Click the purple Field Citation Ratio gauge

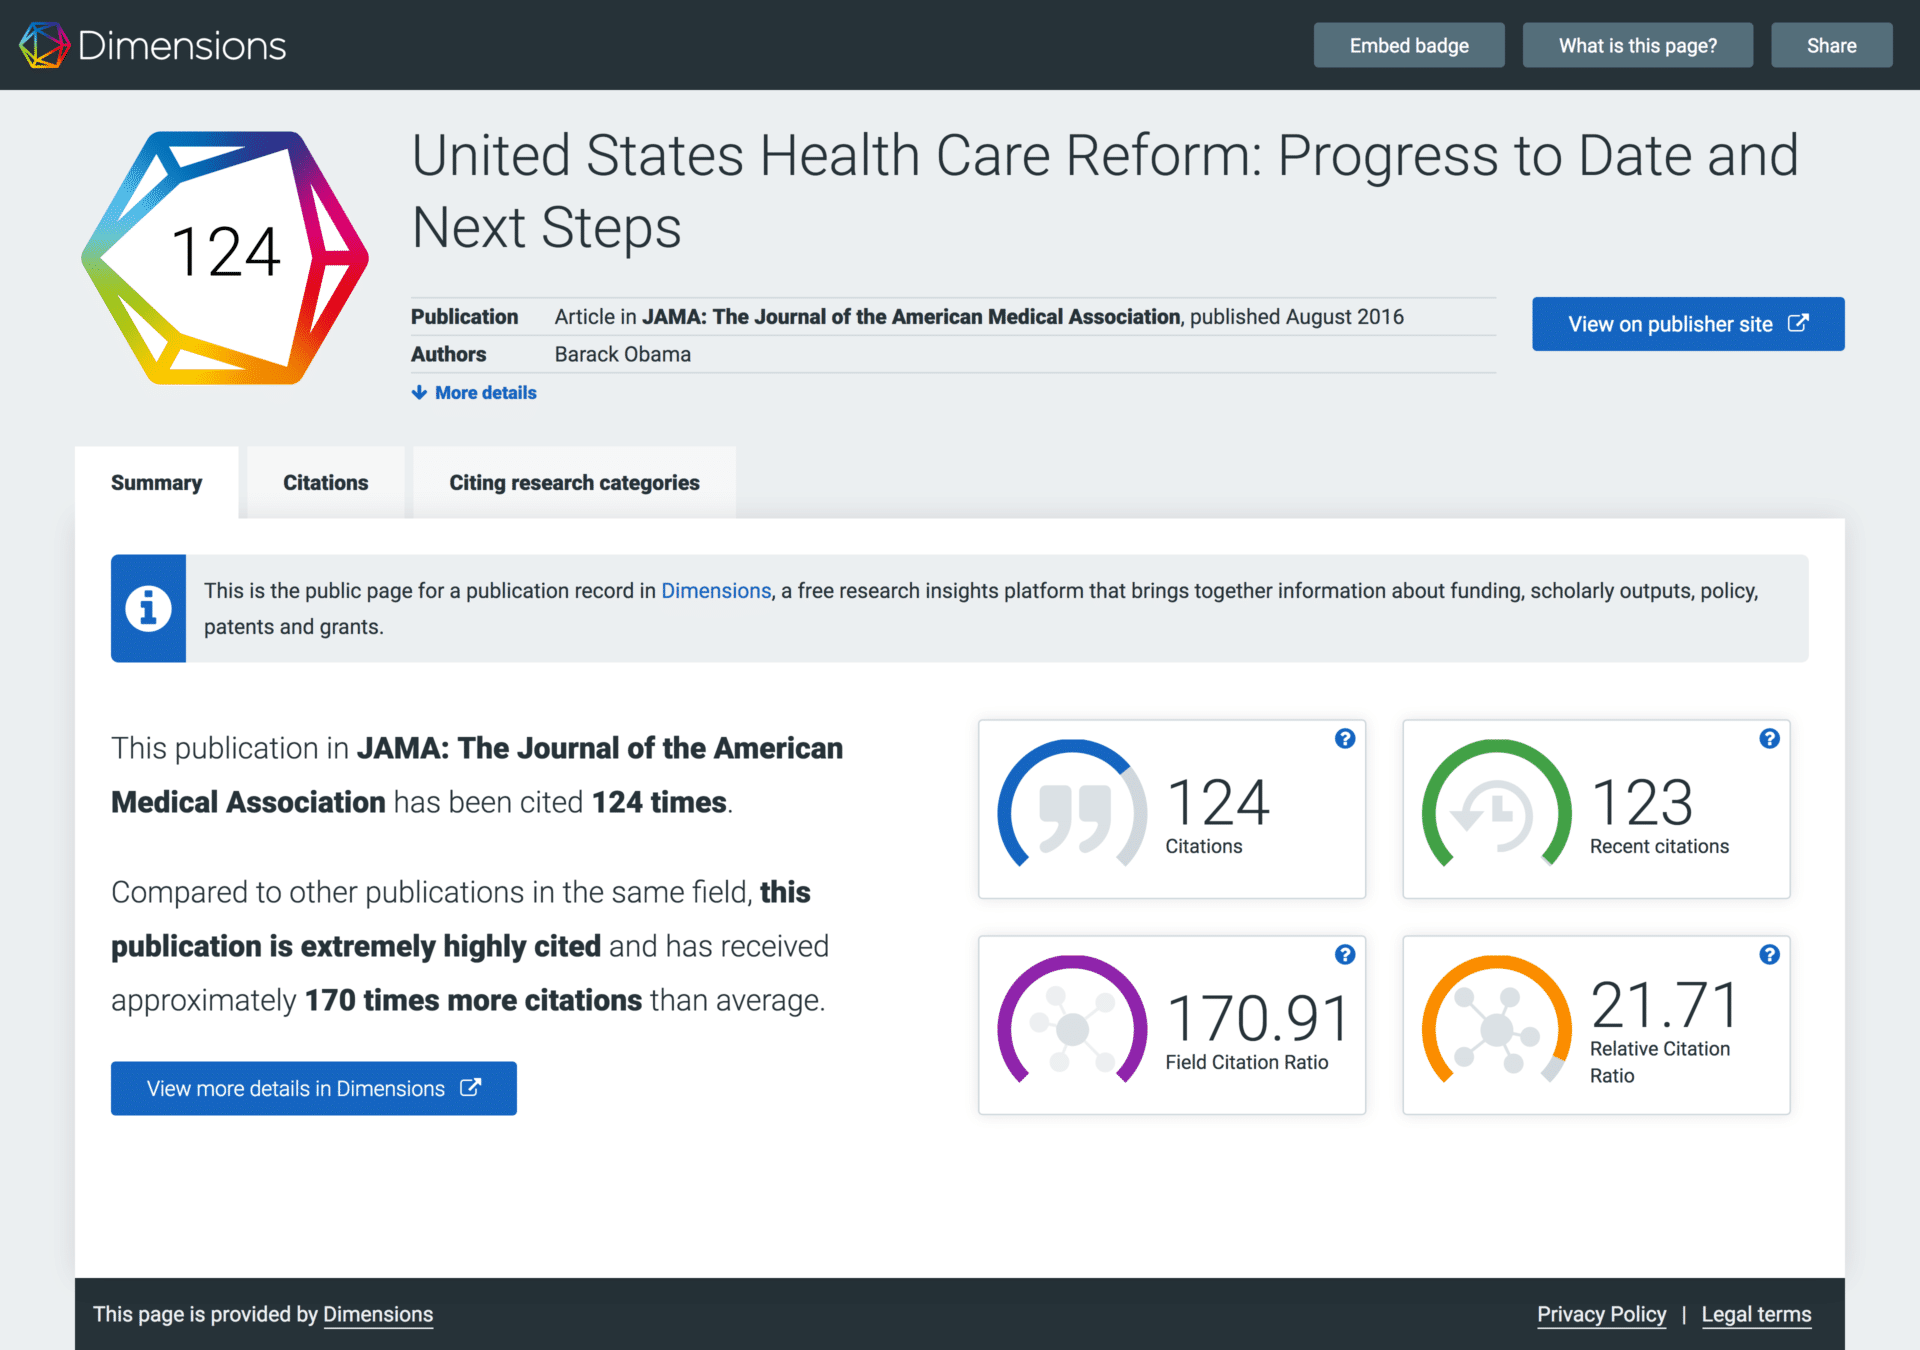[1072, 1023]
